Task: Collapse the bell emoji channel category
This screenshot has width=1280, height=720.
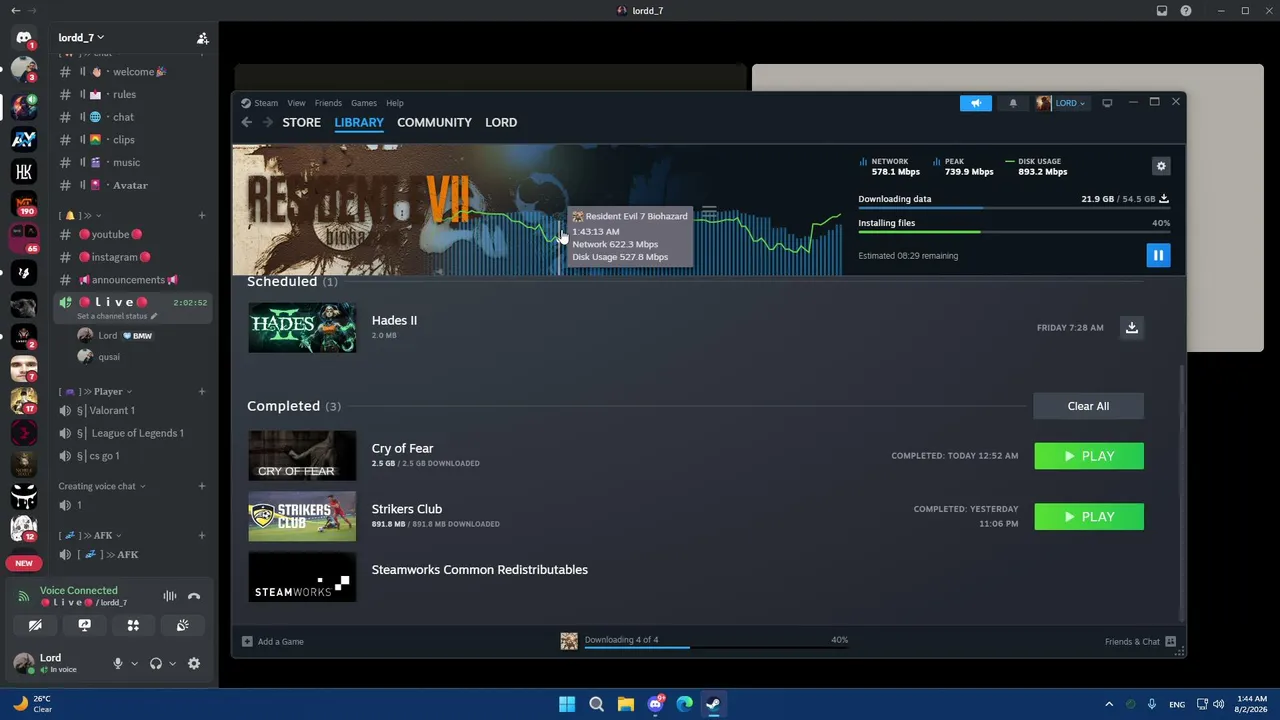Action: (80, 215)
